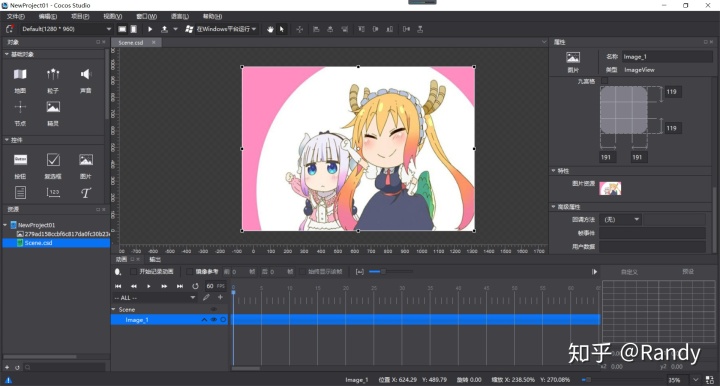The height and width of the screenshot is (386, 720).
Task: Click the loop playback icon in timeline
Action: [x=195, y=286]
